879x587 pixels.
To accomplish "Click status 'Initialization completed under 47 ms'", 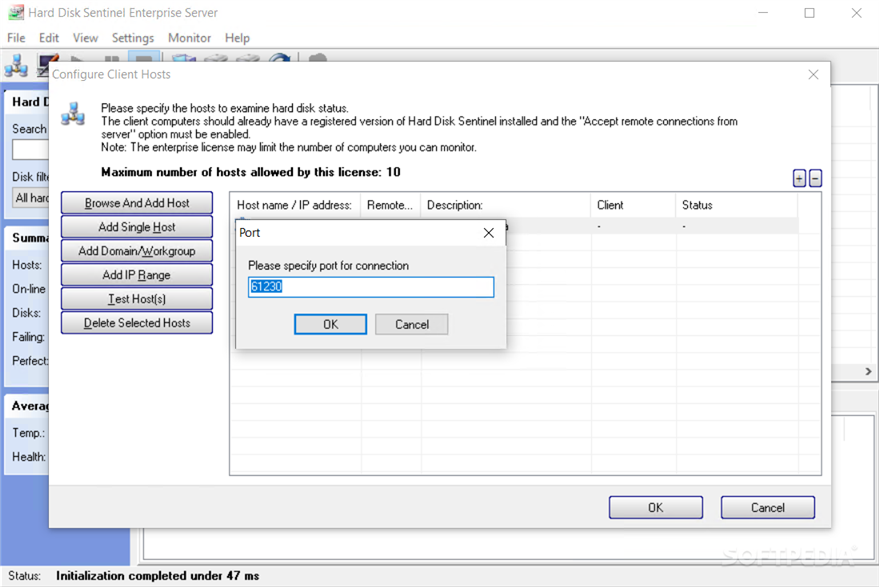I will pyautogui.click(x=158, y=576).
